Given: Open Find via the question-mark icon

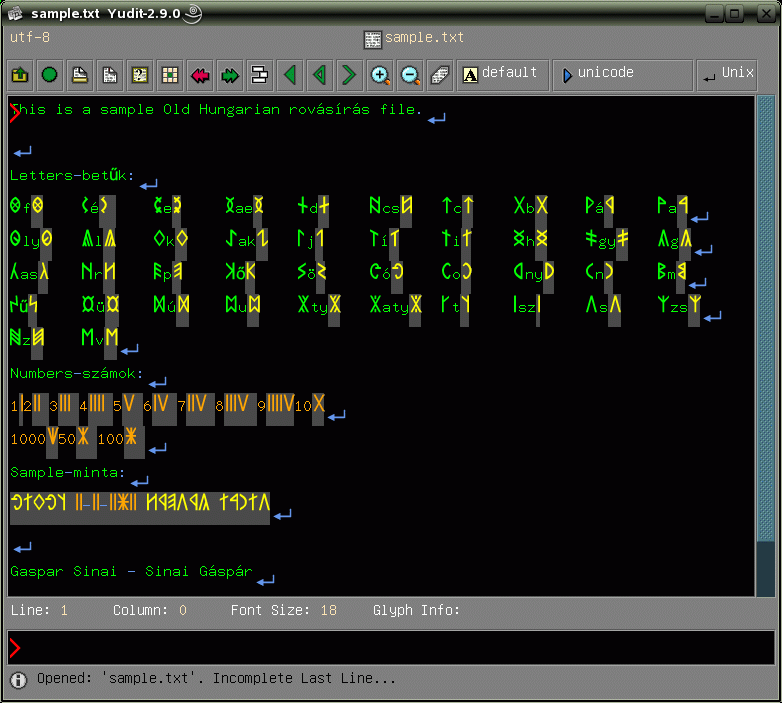Looking at the screenshot, I should click(x=140, y=75).
